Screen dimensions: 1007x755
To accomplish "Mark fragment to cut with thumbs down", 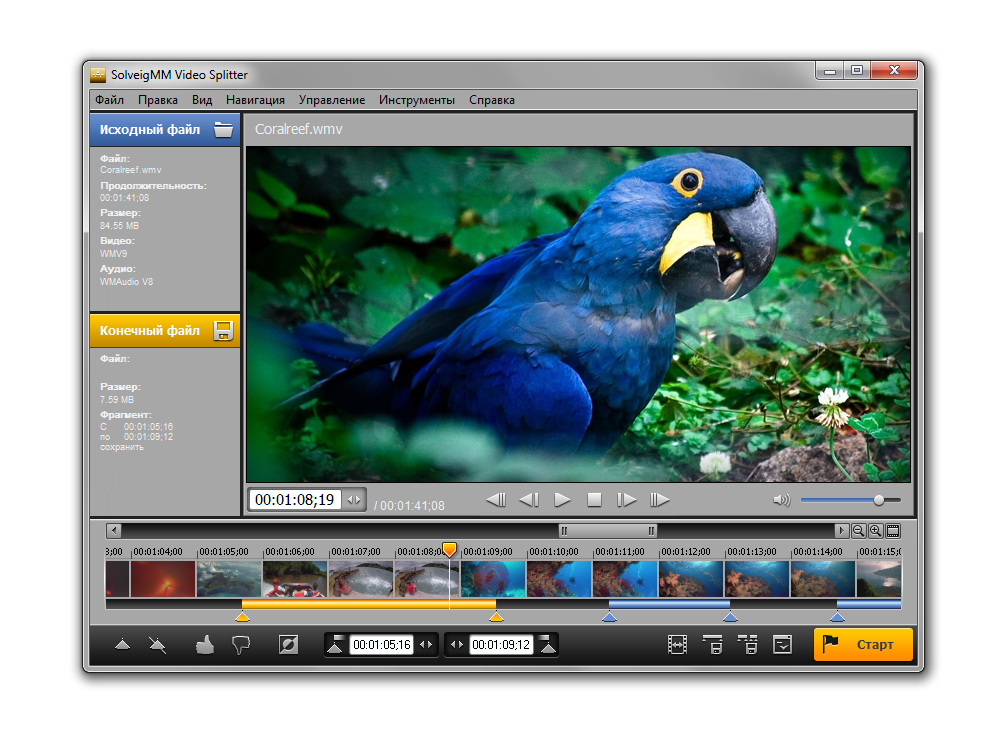I will coord(240,646).
